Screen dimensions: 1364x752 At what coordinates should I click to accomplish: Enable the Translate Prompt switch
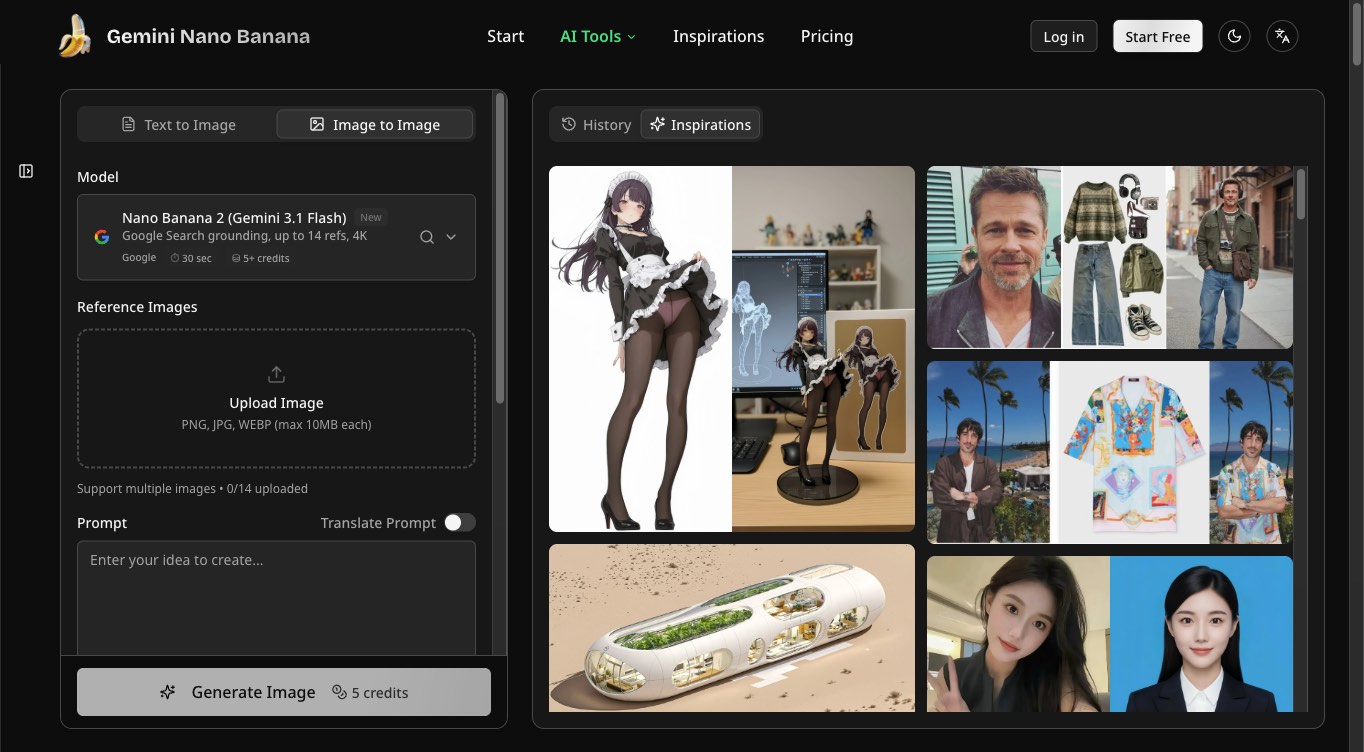[460, 523]
